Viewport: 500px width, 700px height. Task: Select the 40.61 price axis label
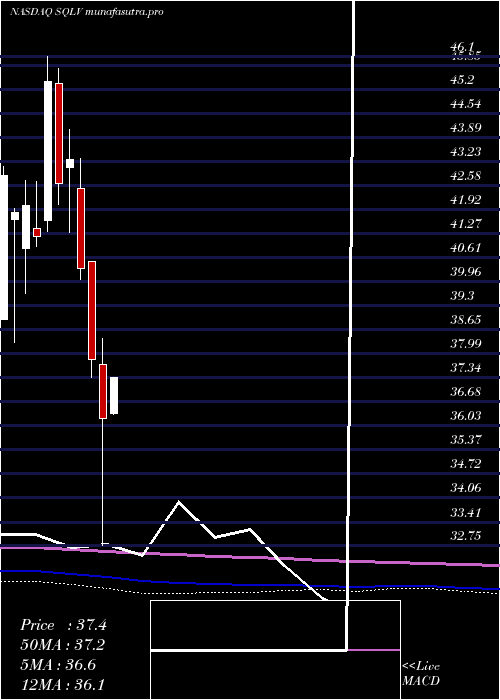point(466,248)
